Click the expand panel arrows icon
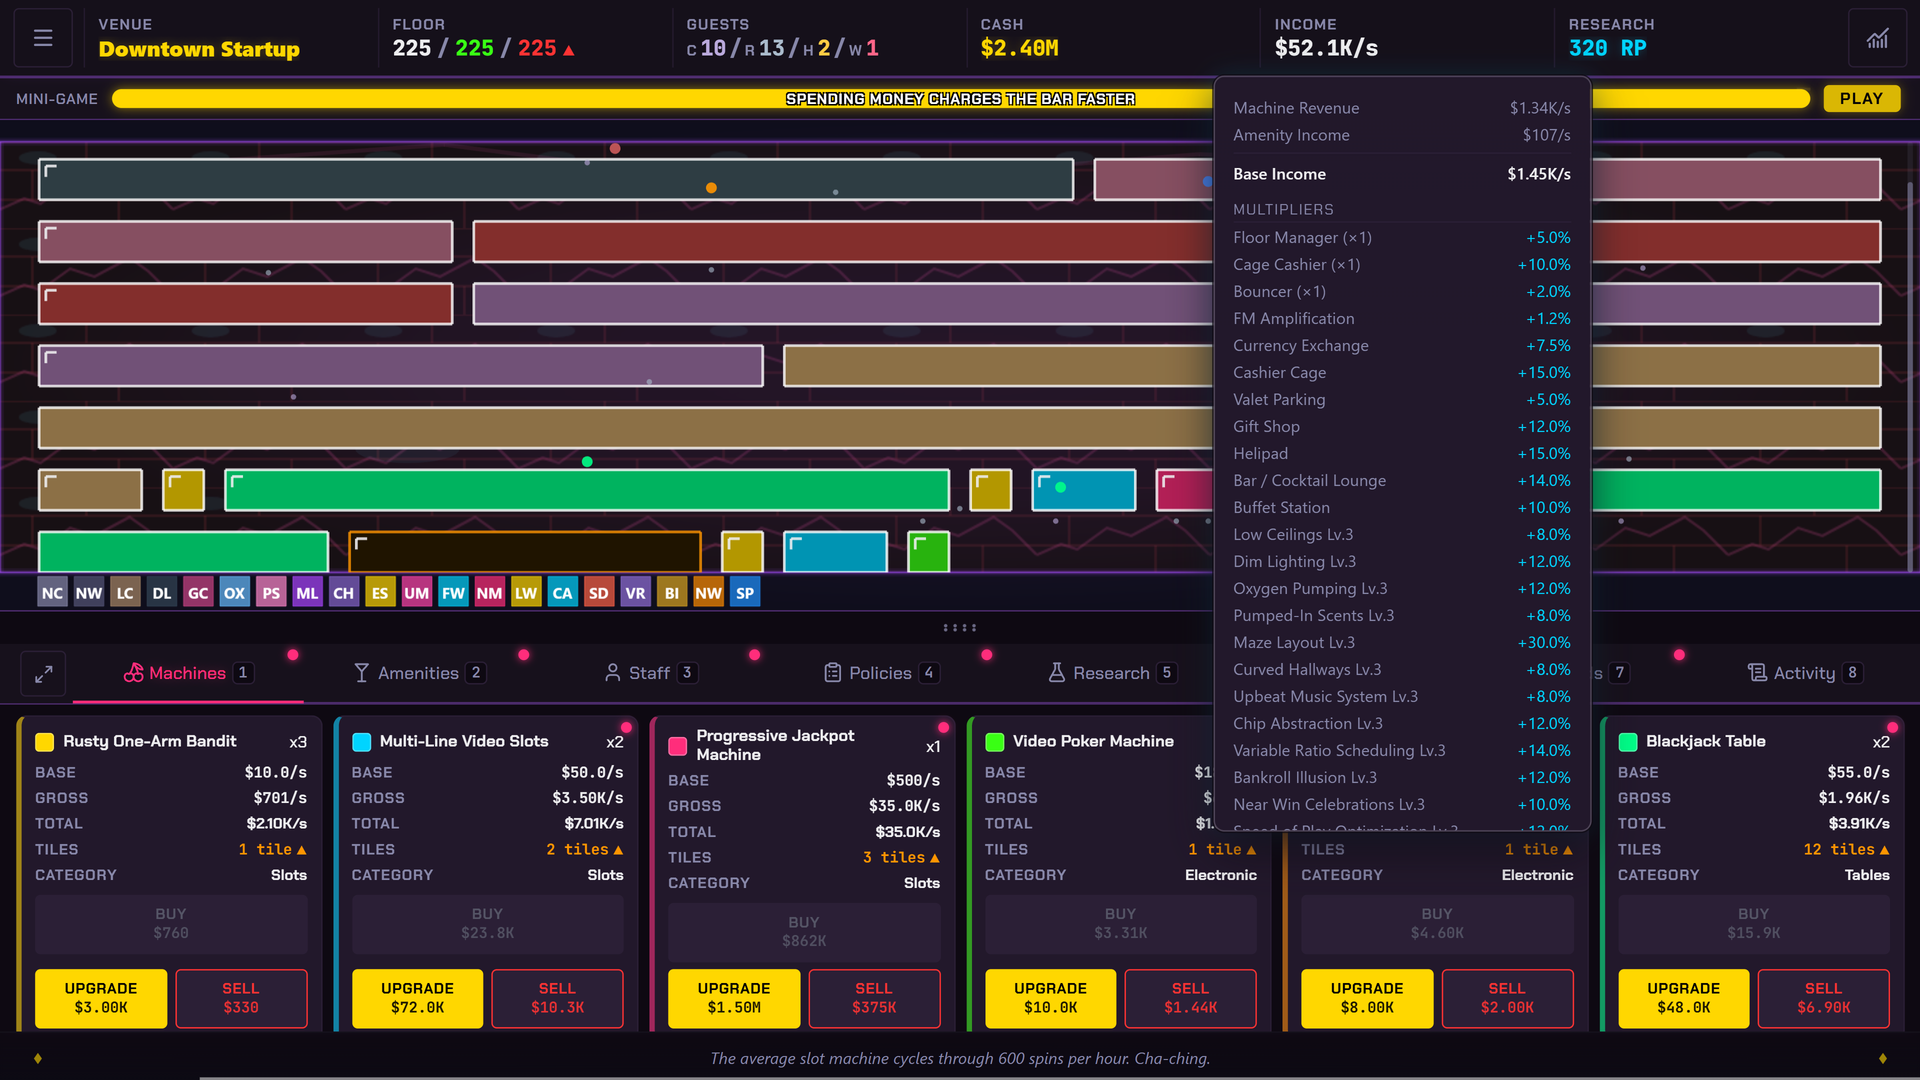The width and height of the screenshot is (1920, 1080). (44, 674)
